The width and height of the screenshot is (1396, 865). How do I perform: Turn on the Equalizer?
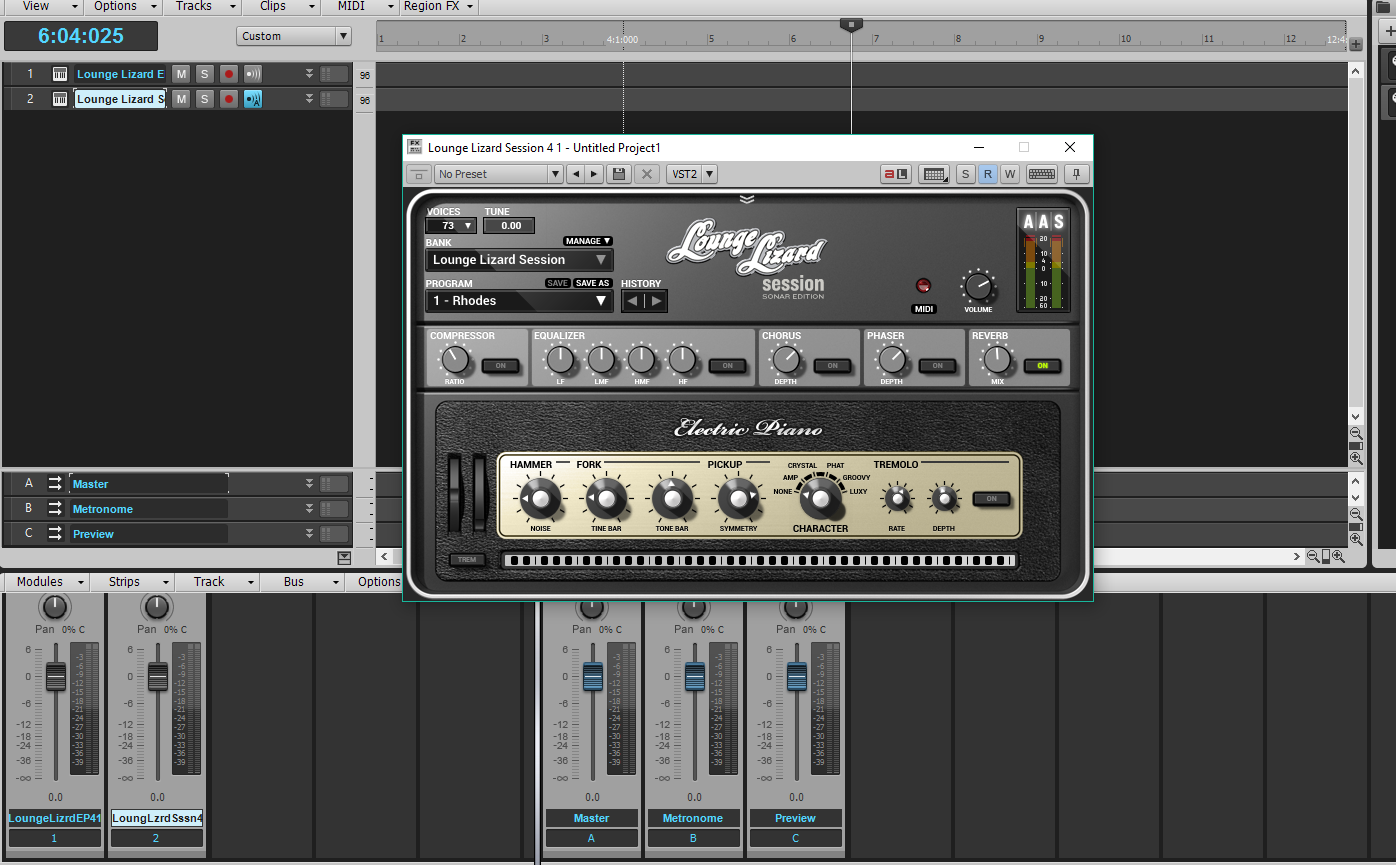[727, 366]
